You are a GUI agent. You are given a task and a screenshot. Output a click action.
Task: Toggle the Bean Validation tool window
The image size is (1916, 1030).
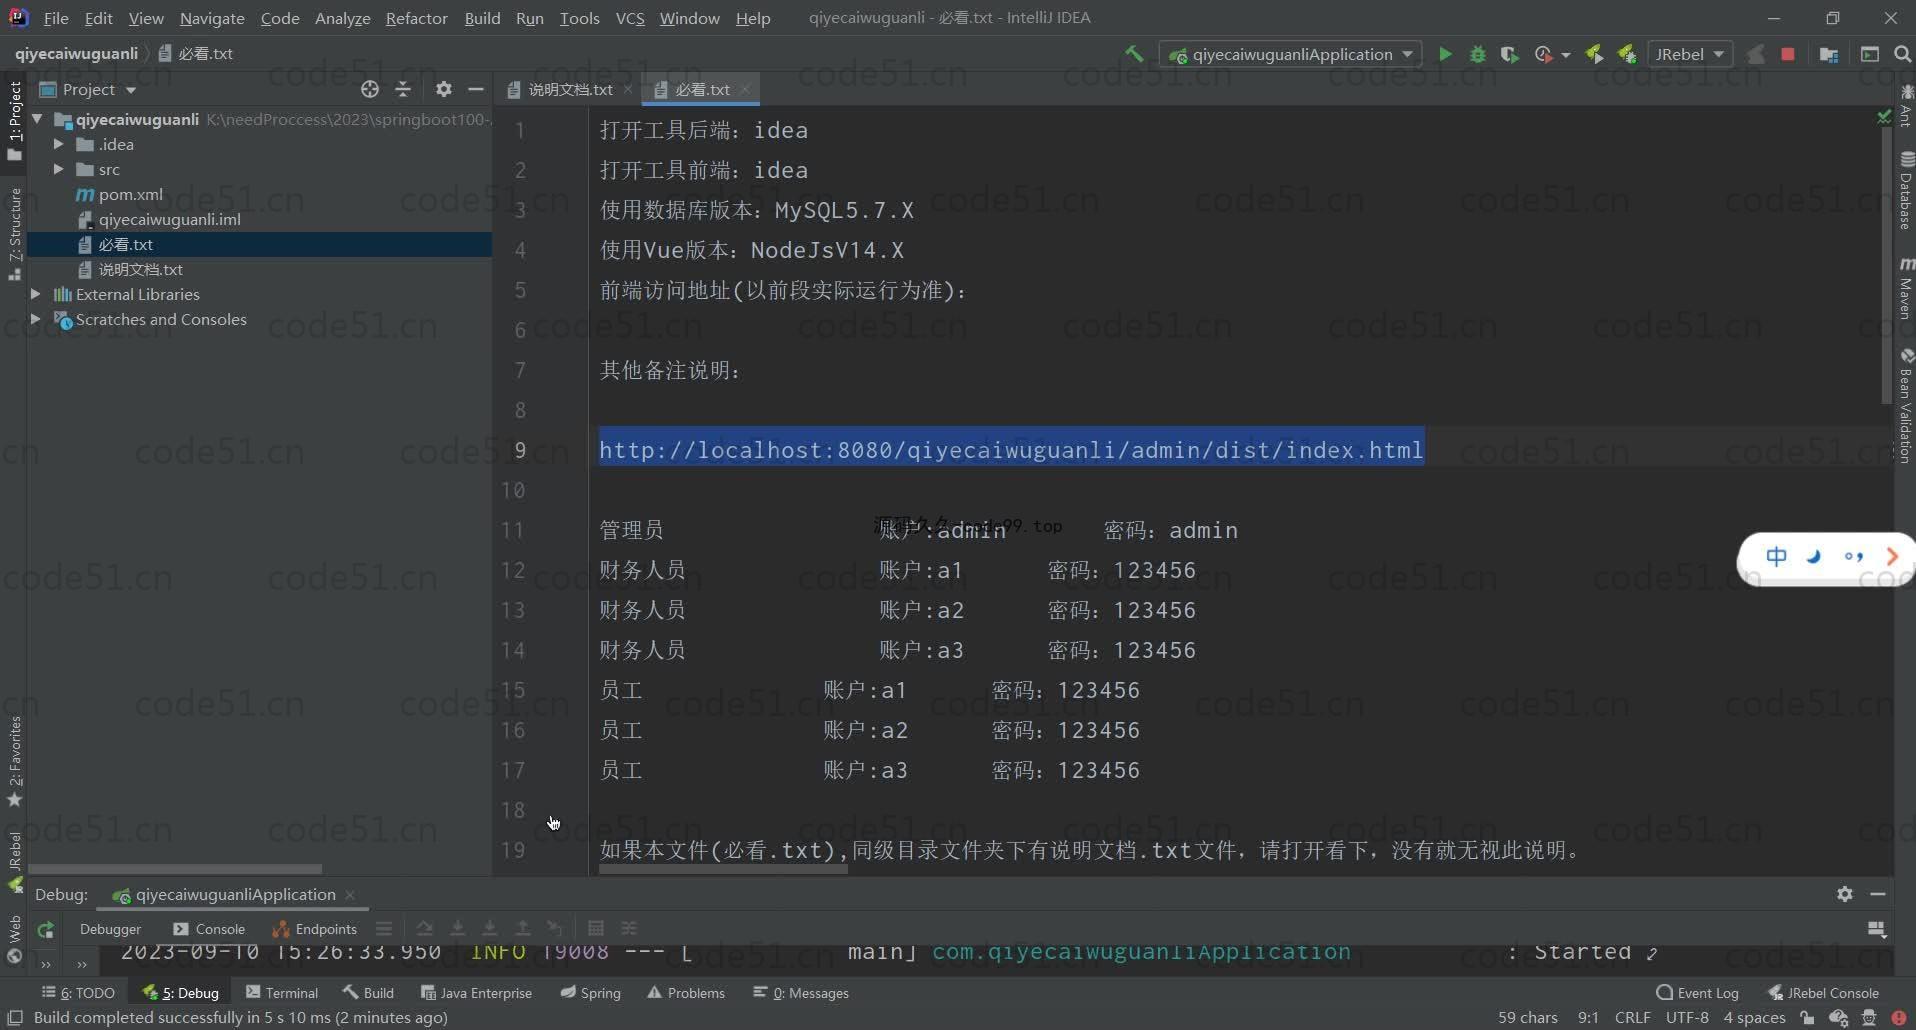[1906, 404]
